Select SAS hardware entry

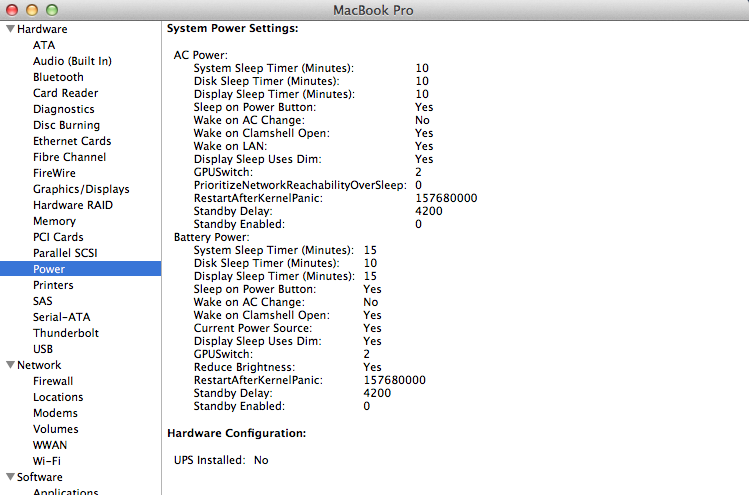pyautogui.click(x=43, y=301)
